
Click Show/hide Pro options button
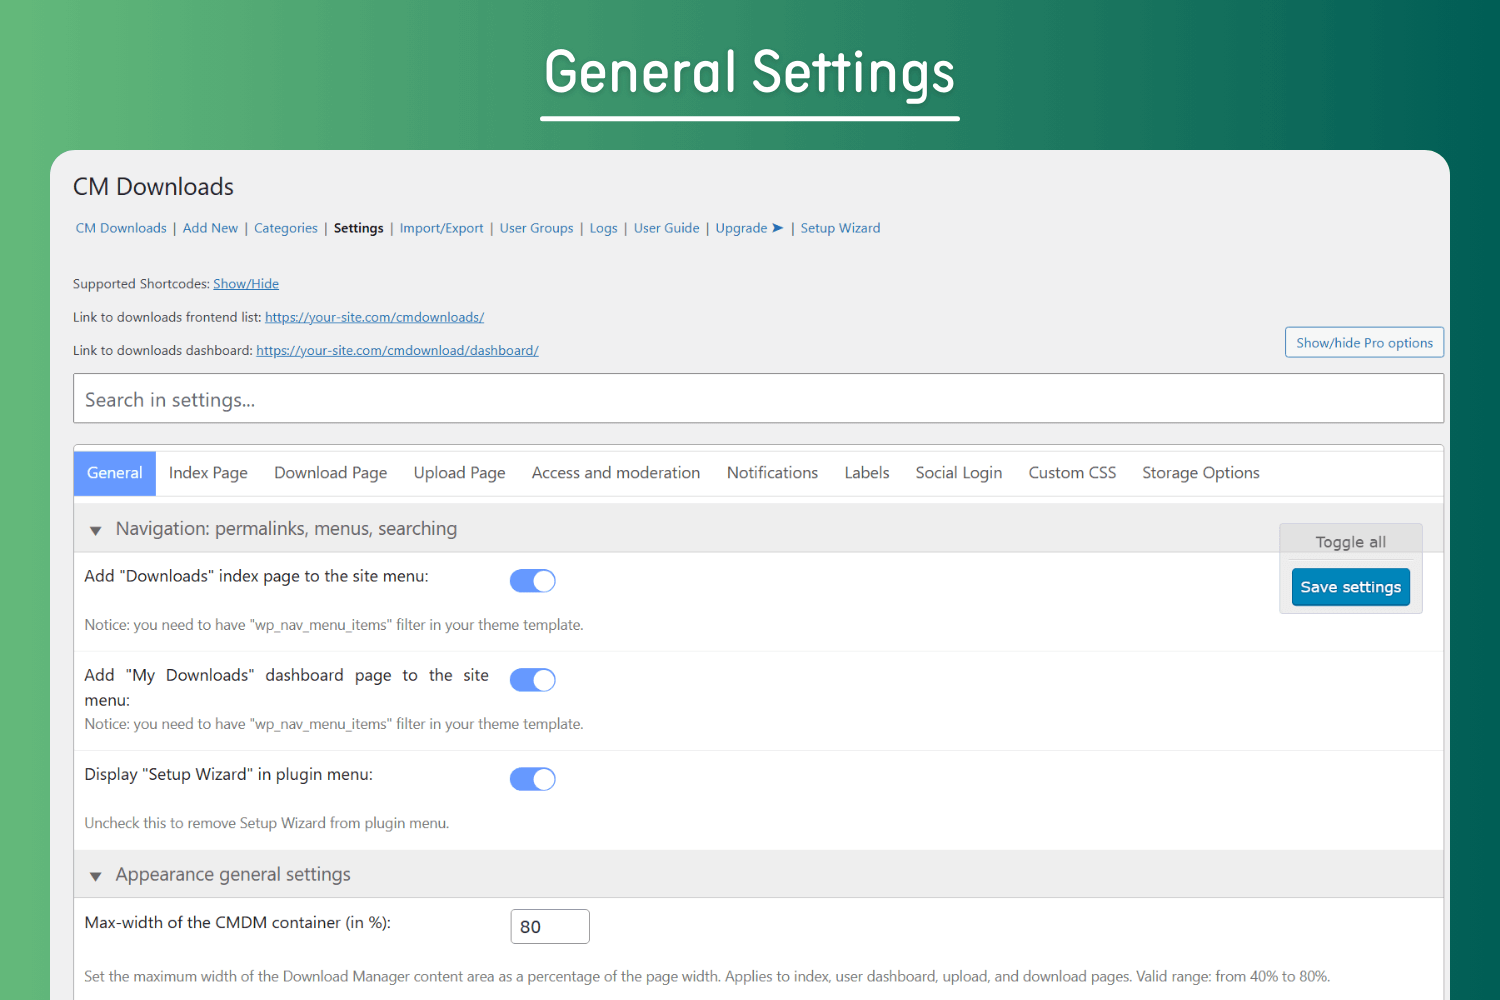[x=1364, y=342]
